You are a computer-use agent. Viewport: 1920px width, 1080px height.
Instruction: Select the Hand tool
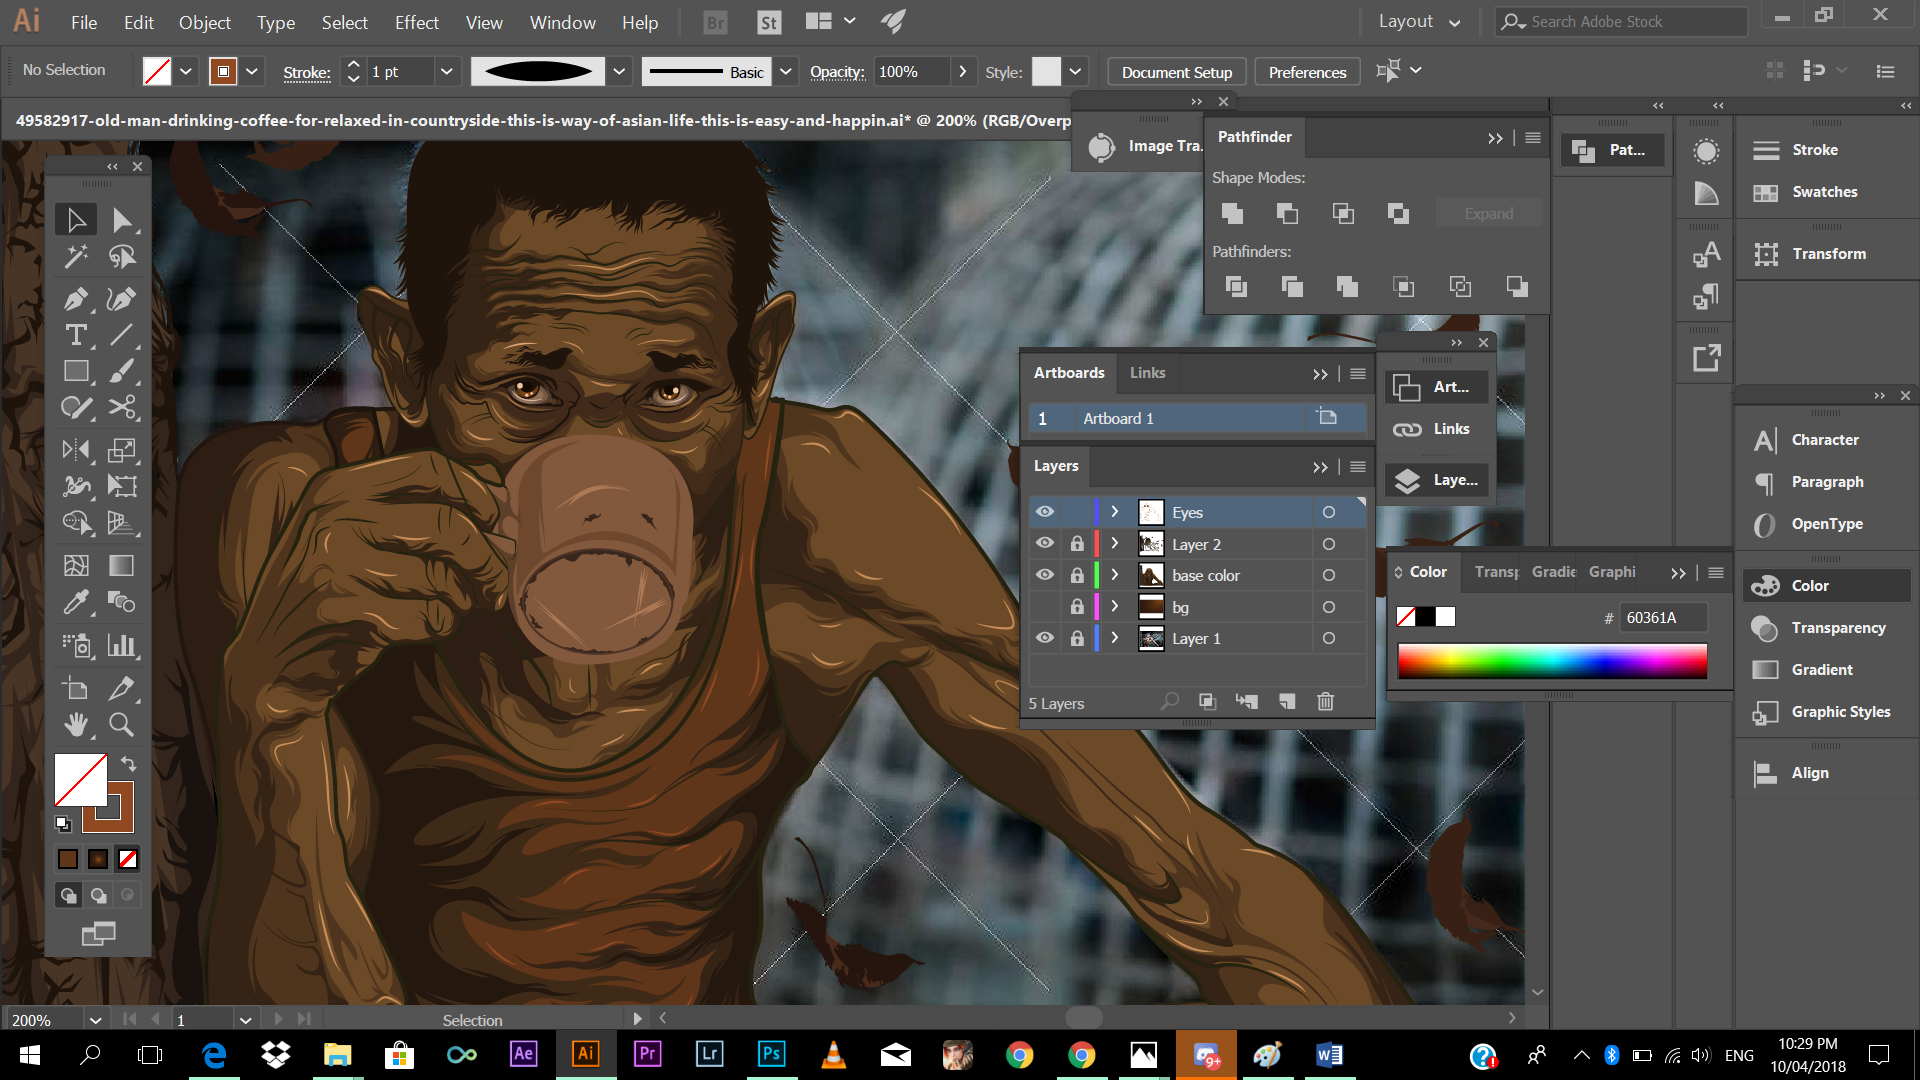76,724
